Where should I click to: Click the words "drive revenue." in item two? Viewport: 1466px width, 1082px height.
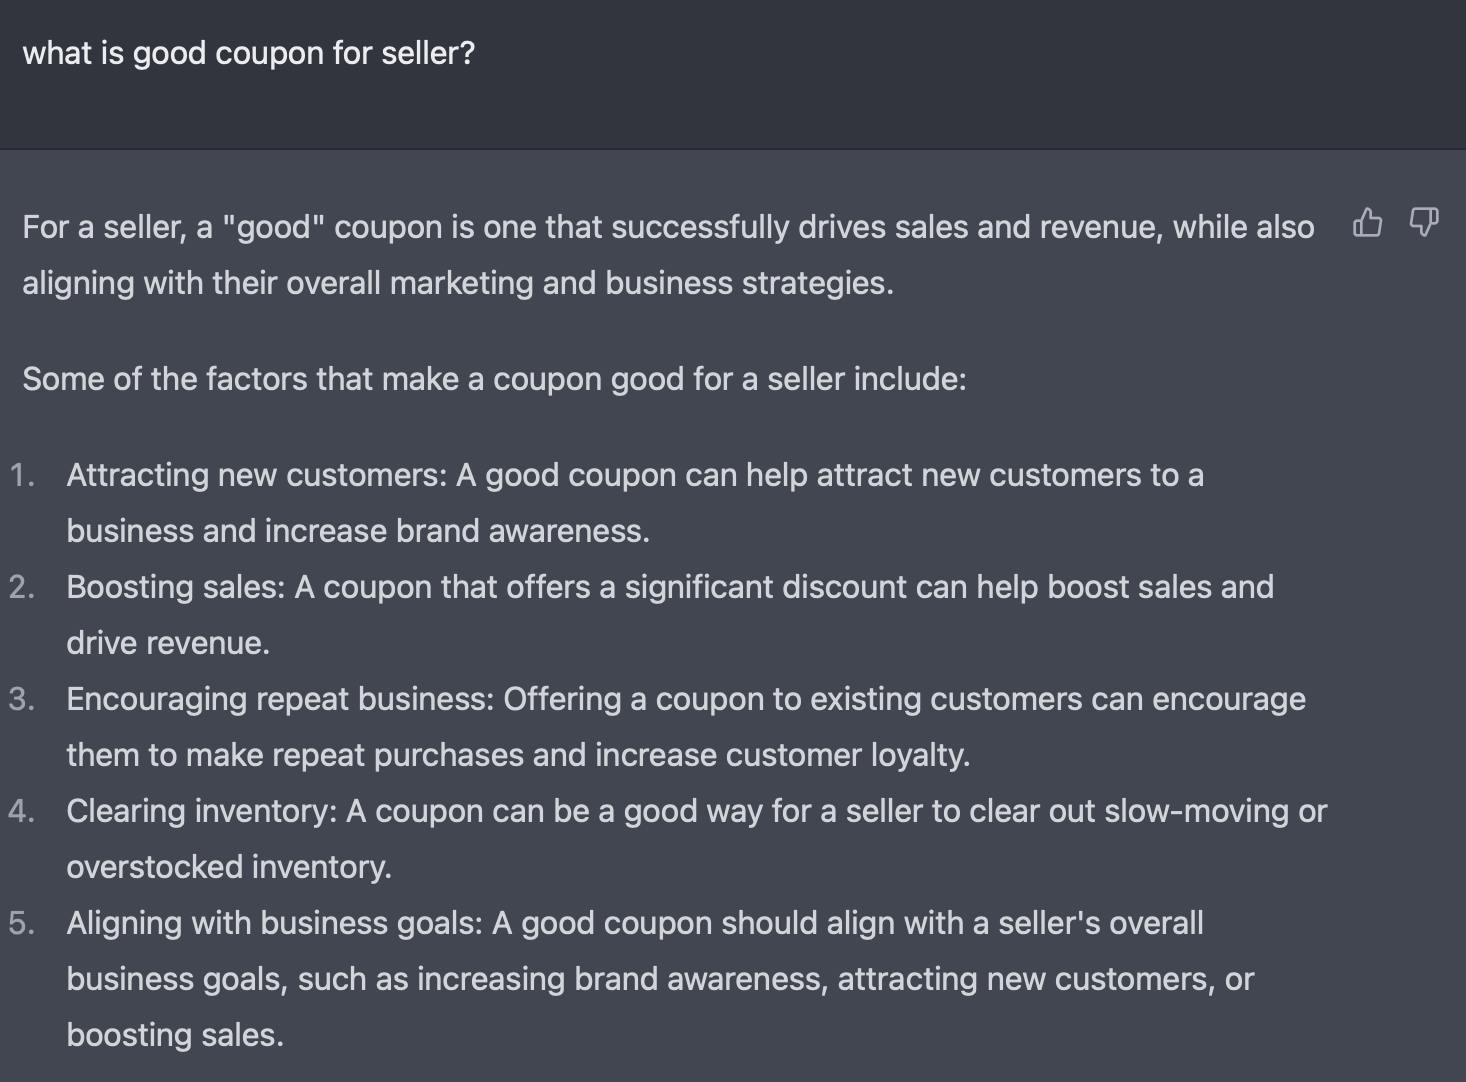click(168, 643)
